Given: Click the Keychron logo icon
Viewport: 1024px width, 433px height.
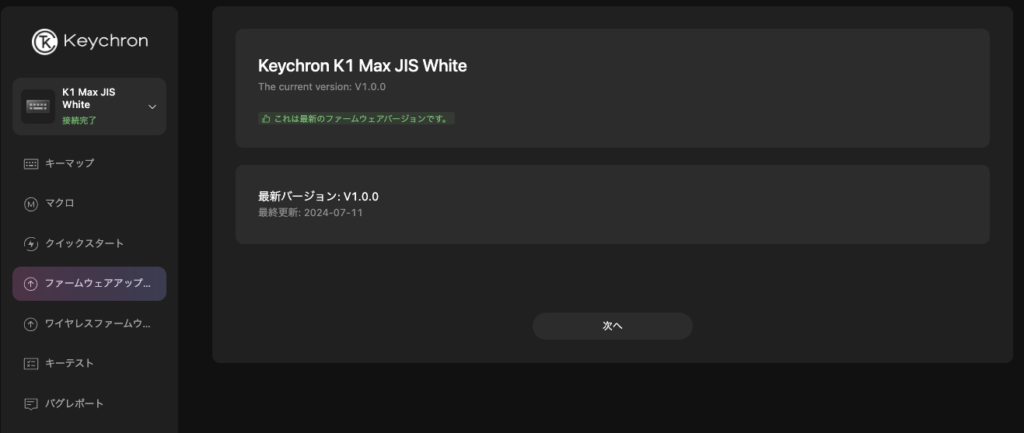Looking at the screenshot, I should tap(44, 41).
